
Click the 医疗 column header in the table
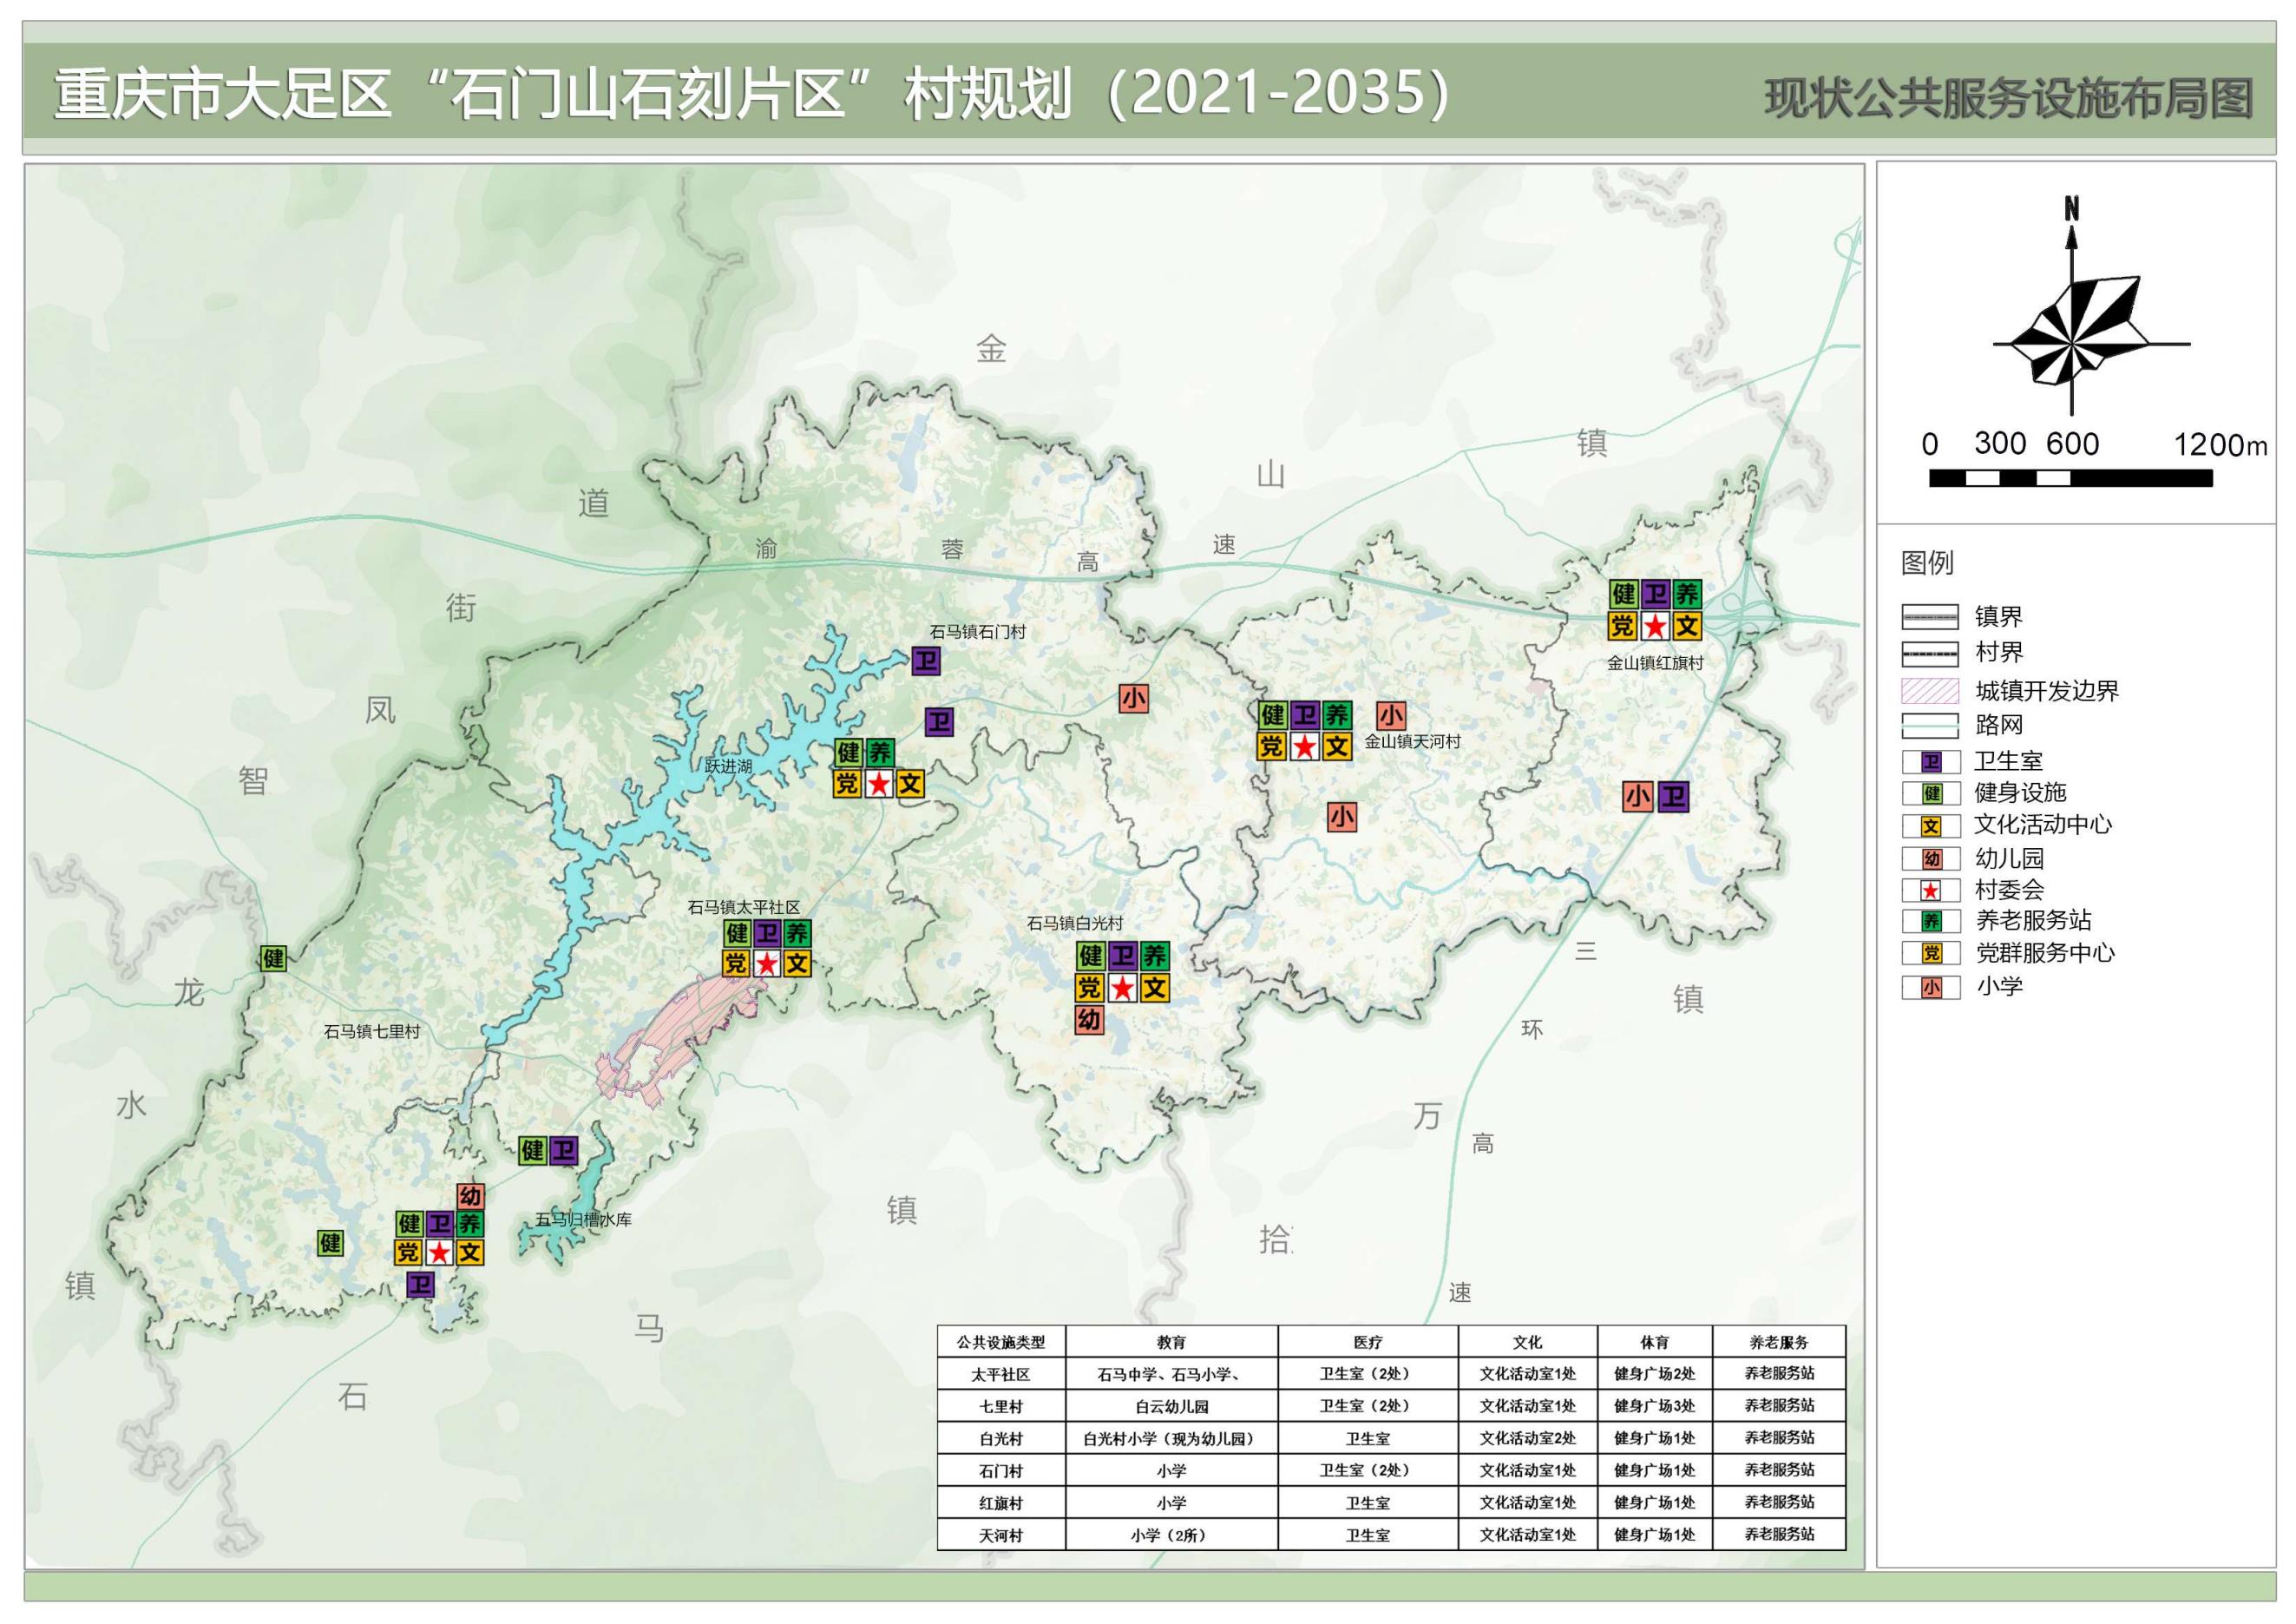[x=1367, y=1342]
